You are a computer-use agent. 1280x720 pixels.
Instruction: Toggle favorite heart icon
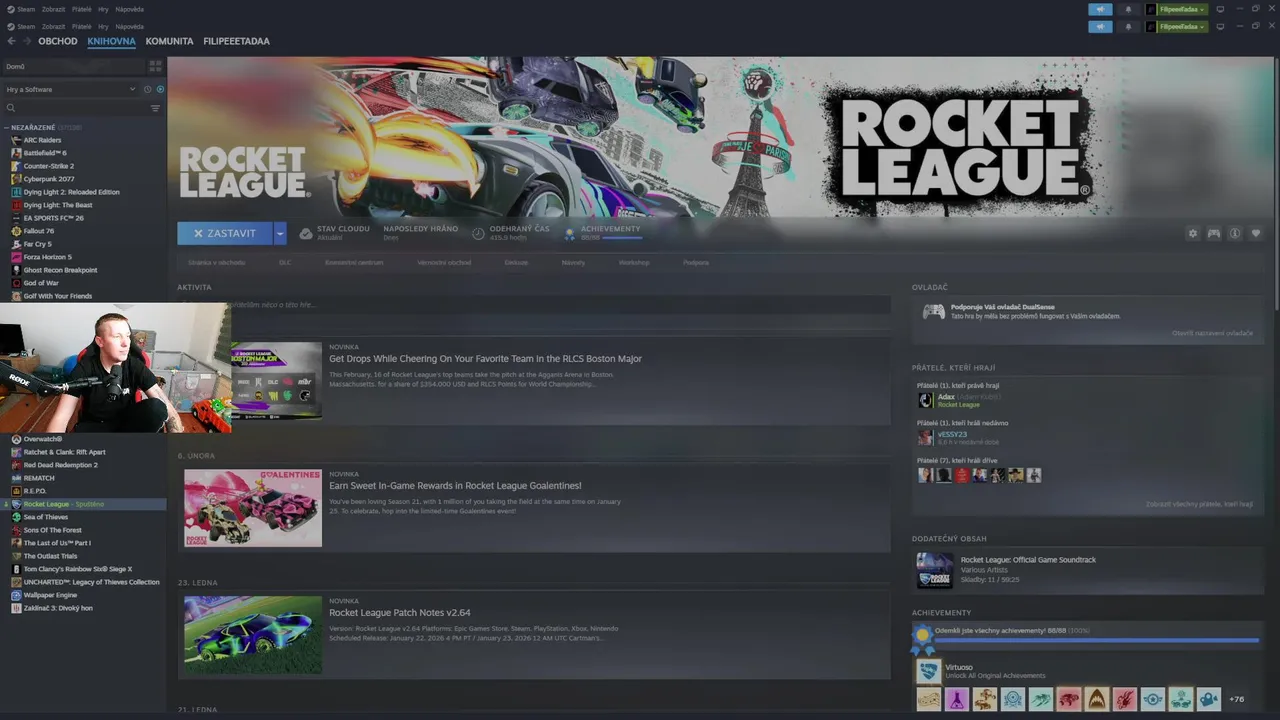pyautogui.click(x=1256, y=233)
